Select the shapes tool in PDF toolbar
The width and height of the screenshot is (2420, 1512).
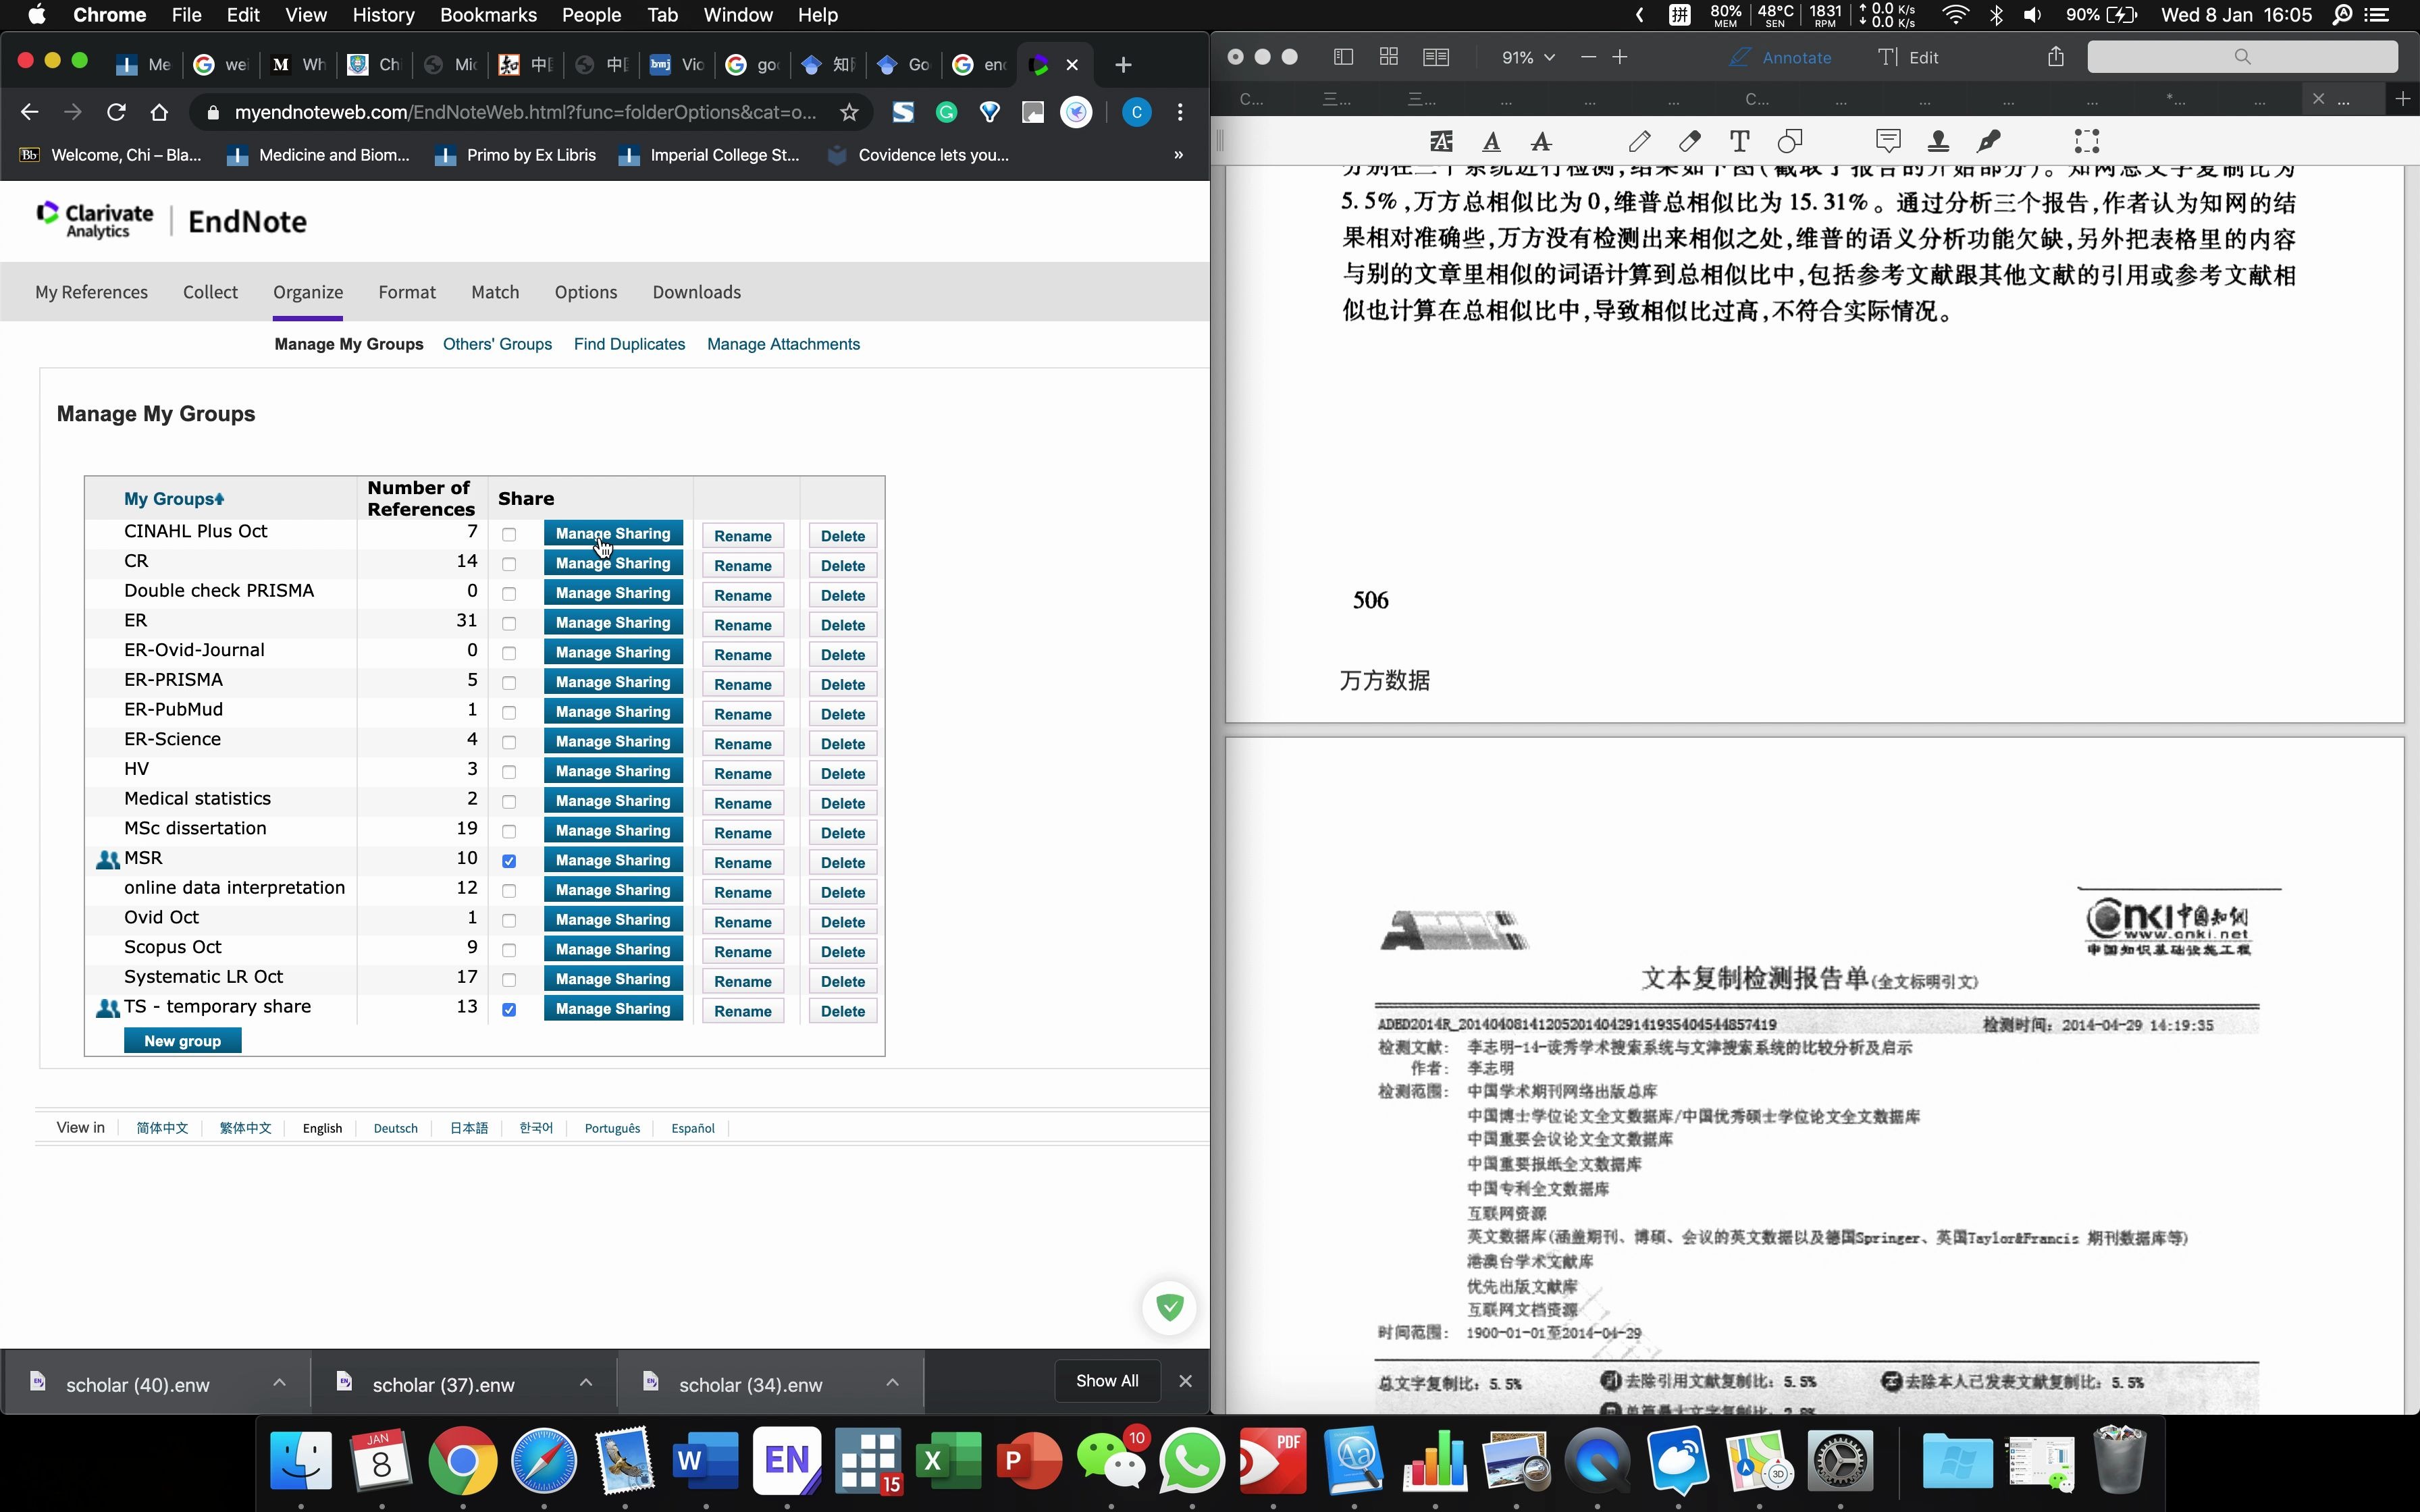1789,141
